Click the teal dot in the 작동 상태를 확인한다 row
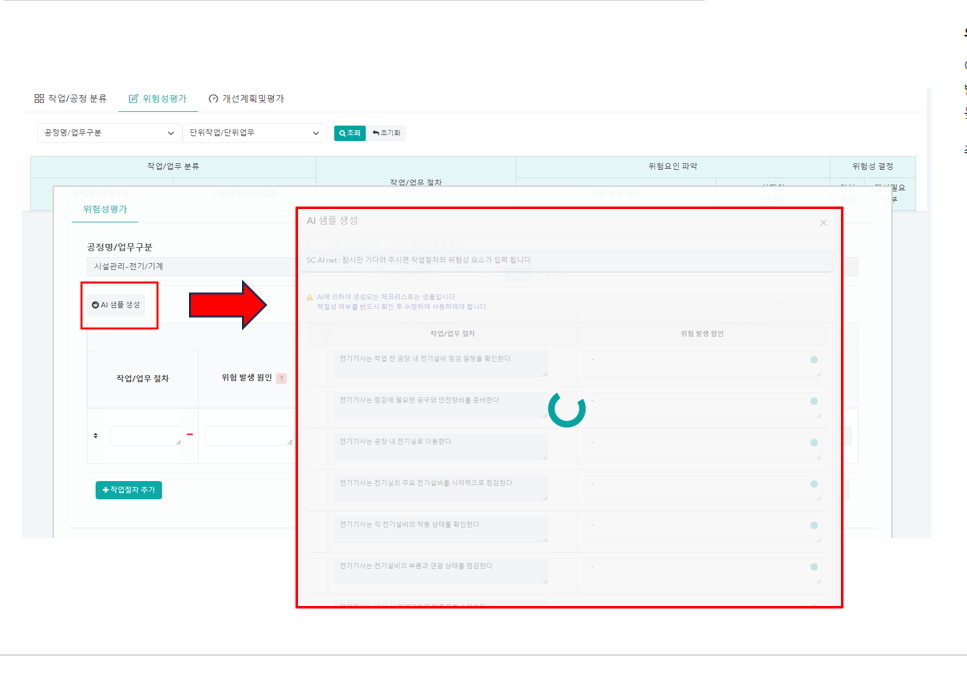Image resolution: width=967 pixels, height=683 pixels. (814, 525)
